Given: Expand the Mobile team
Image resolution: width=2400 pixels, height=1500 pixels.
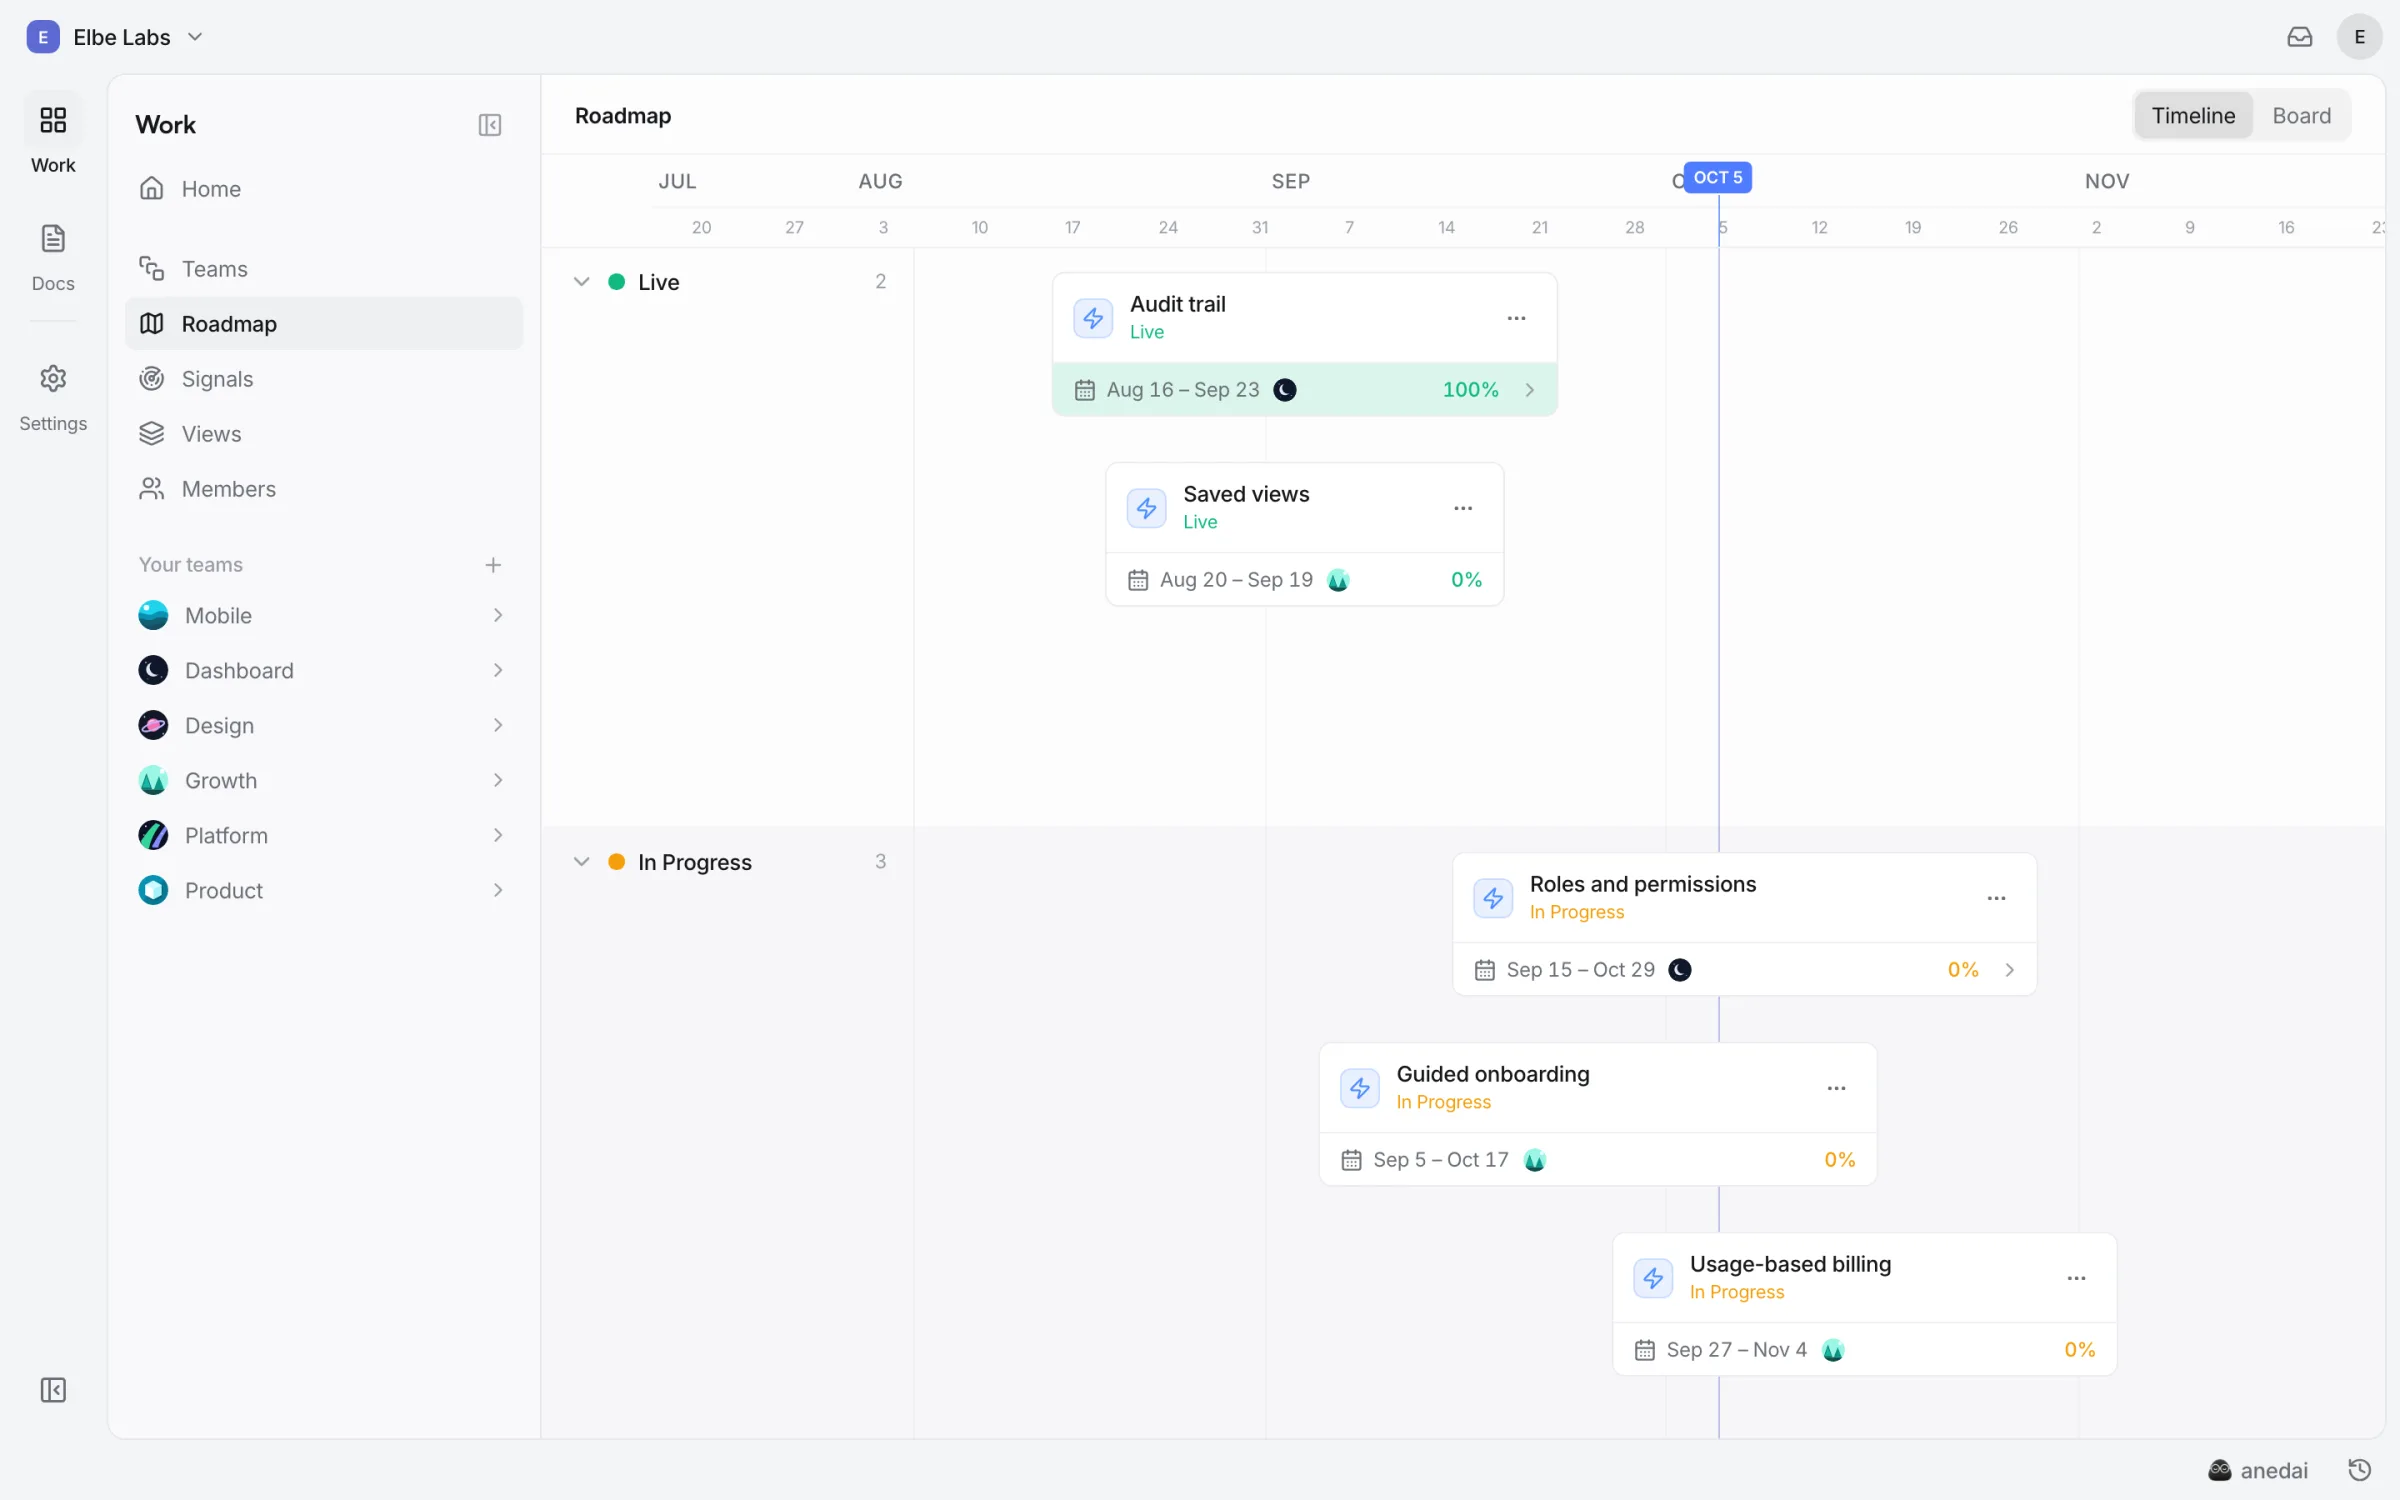Looking at the screenshot, I should (x=497, y=615).
